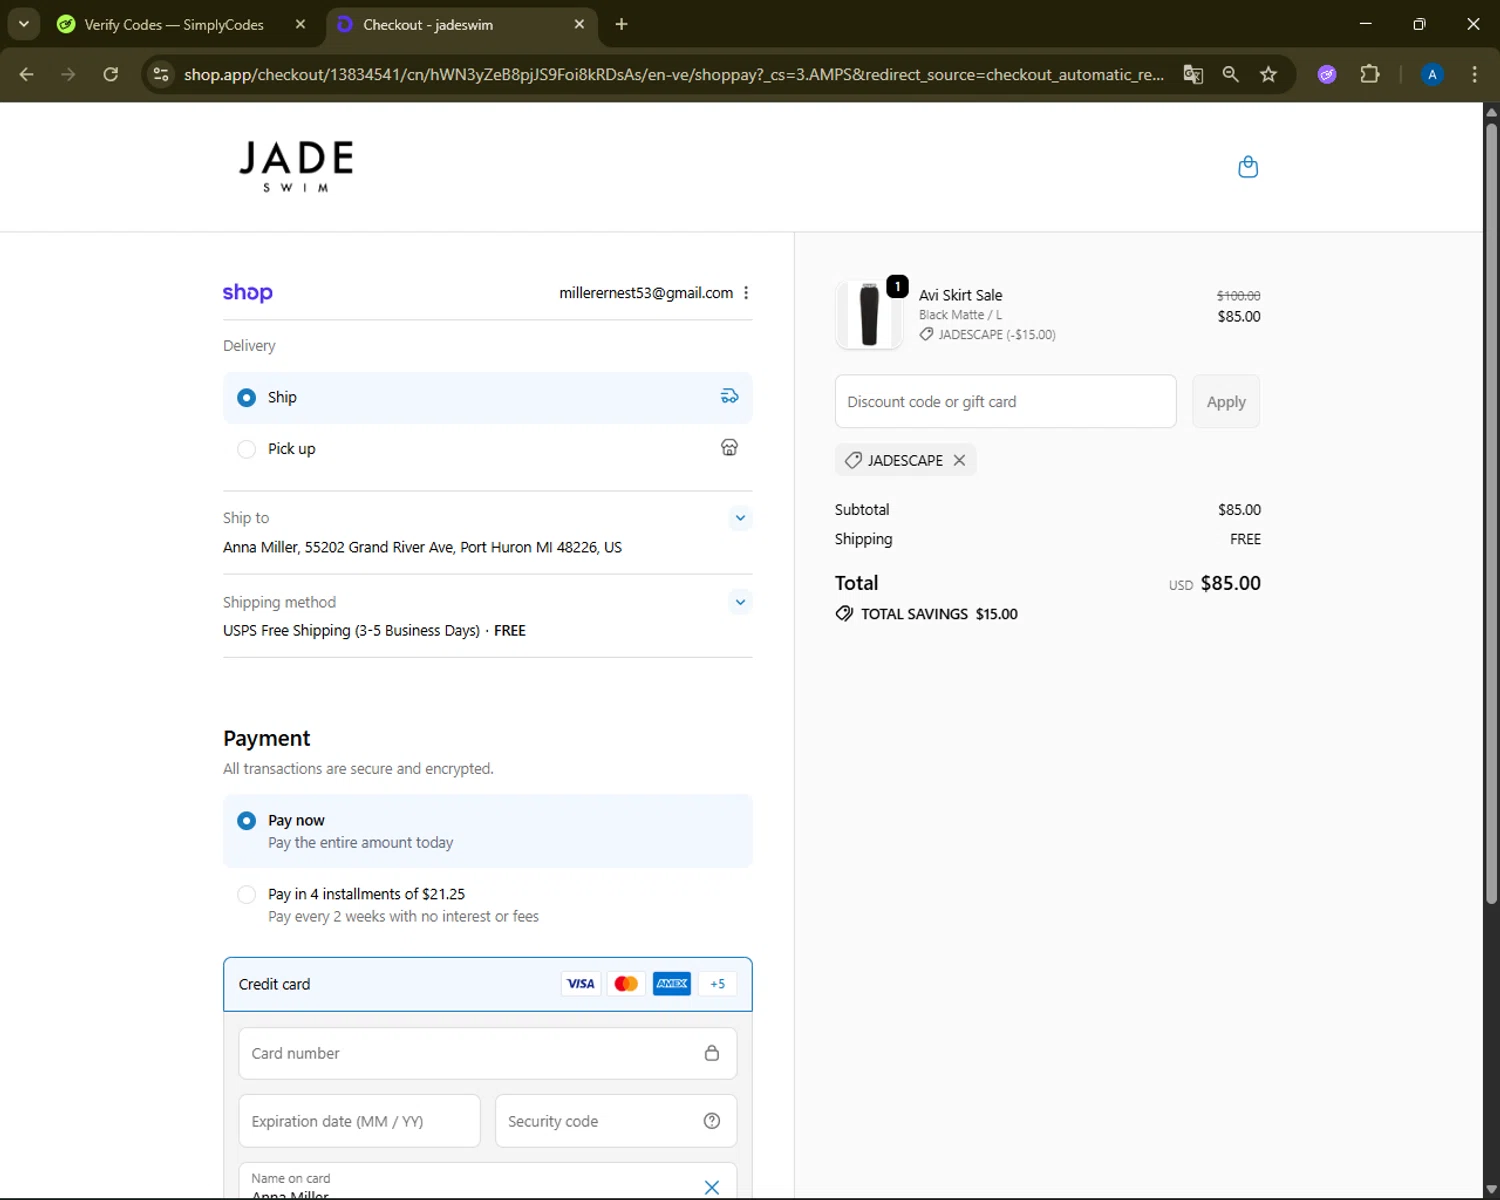Image resolution: width=1500 pixels, height=1200 pixels.
Task: Click the Google Translate icon in address bar
Action: click(1193, 75)
